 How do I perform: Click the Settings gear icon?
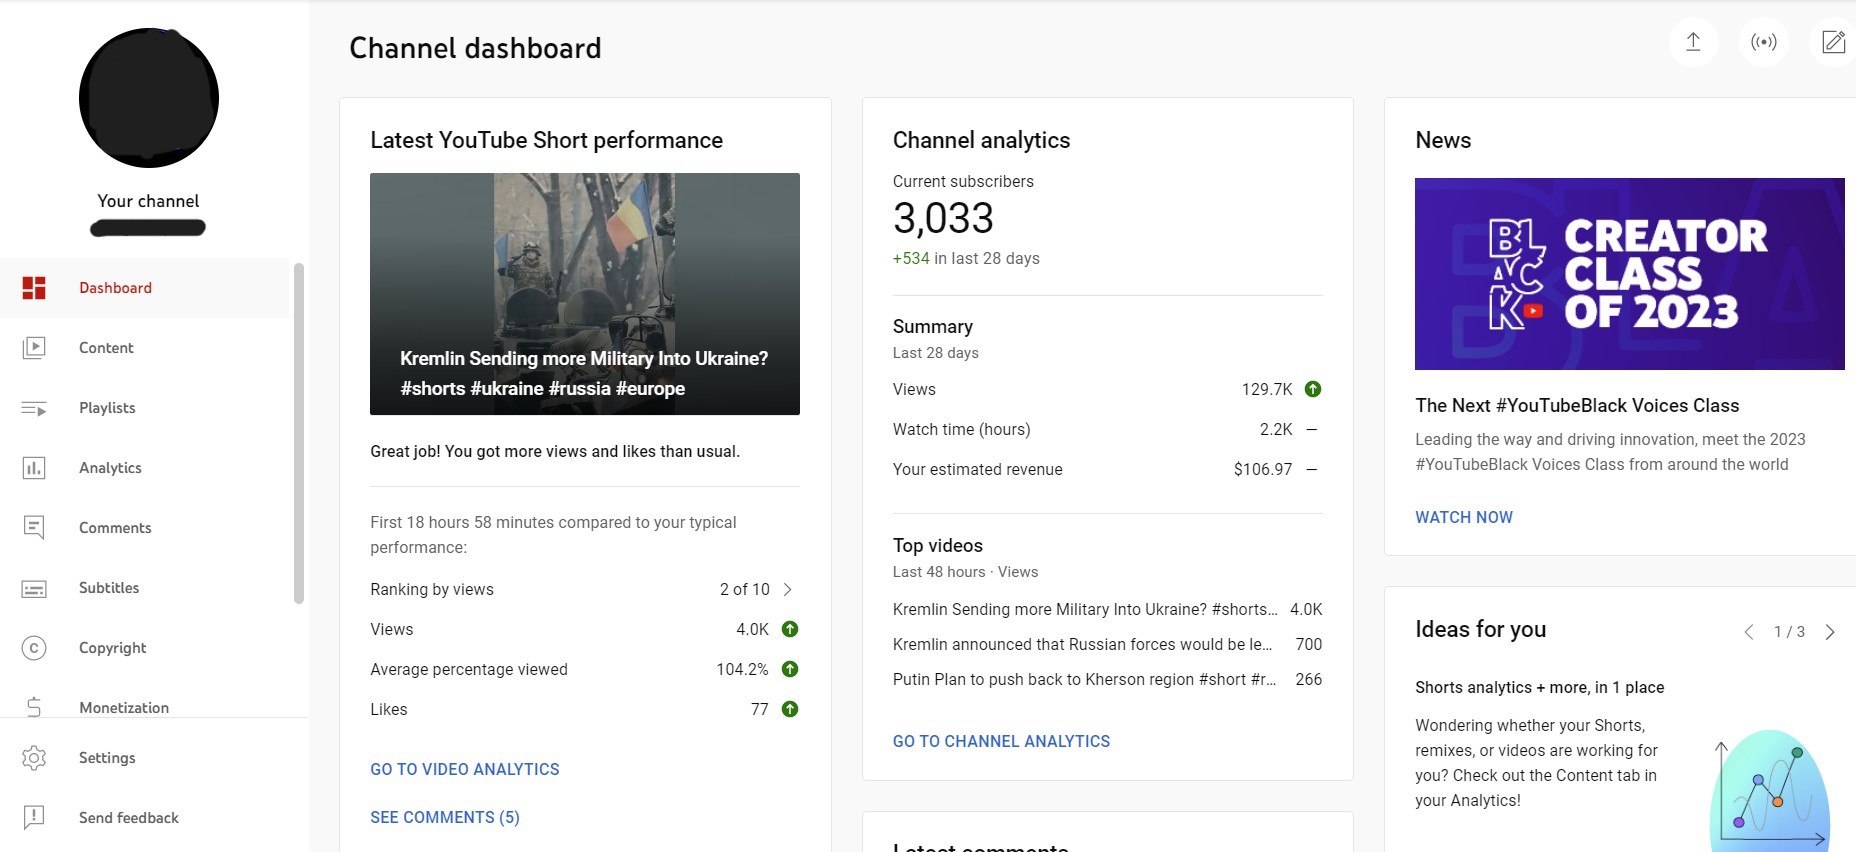pos(34,758)
